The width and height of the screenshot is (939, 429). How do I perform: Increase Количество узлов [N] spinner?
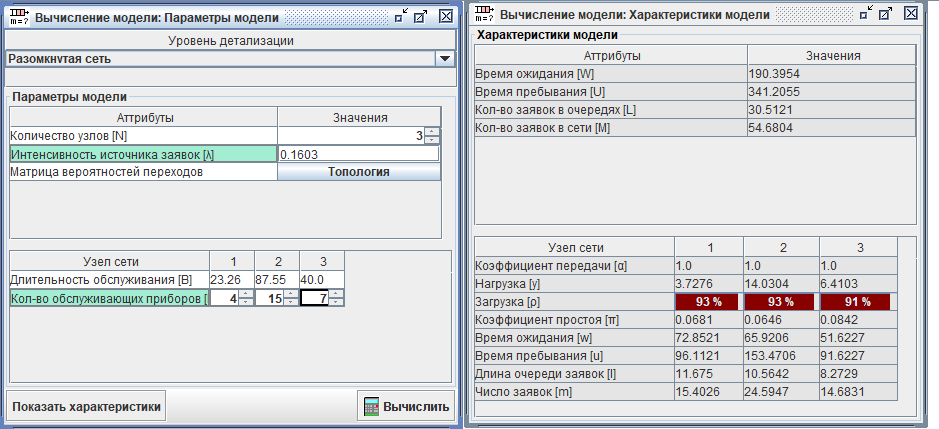click(x=433, y=132)
